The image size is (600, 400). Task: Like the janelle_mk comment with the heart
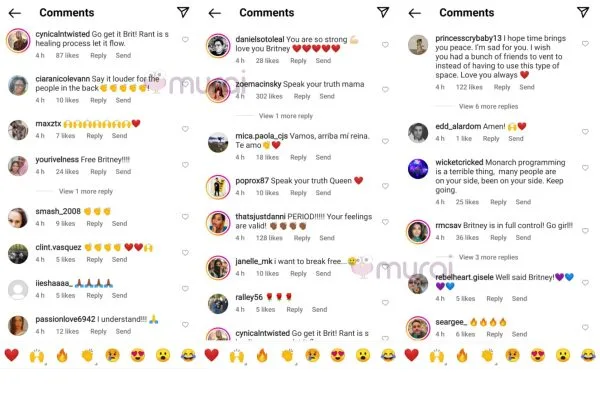tap(385, 267)
